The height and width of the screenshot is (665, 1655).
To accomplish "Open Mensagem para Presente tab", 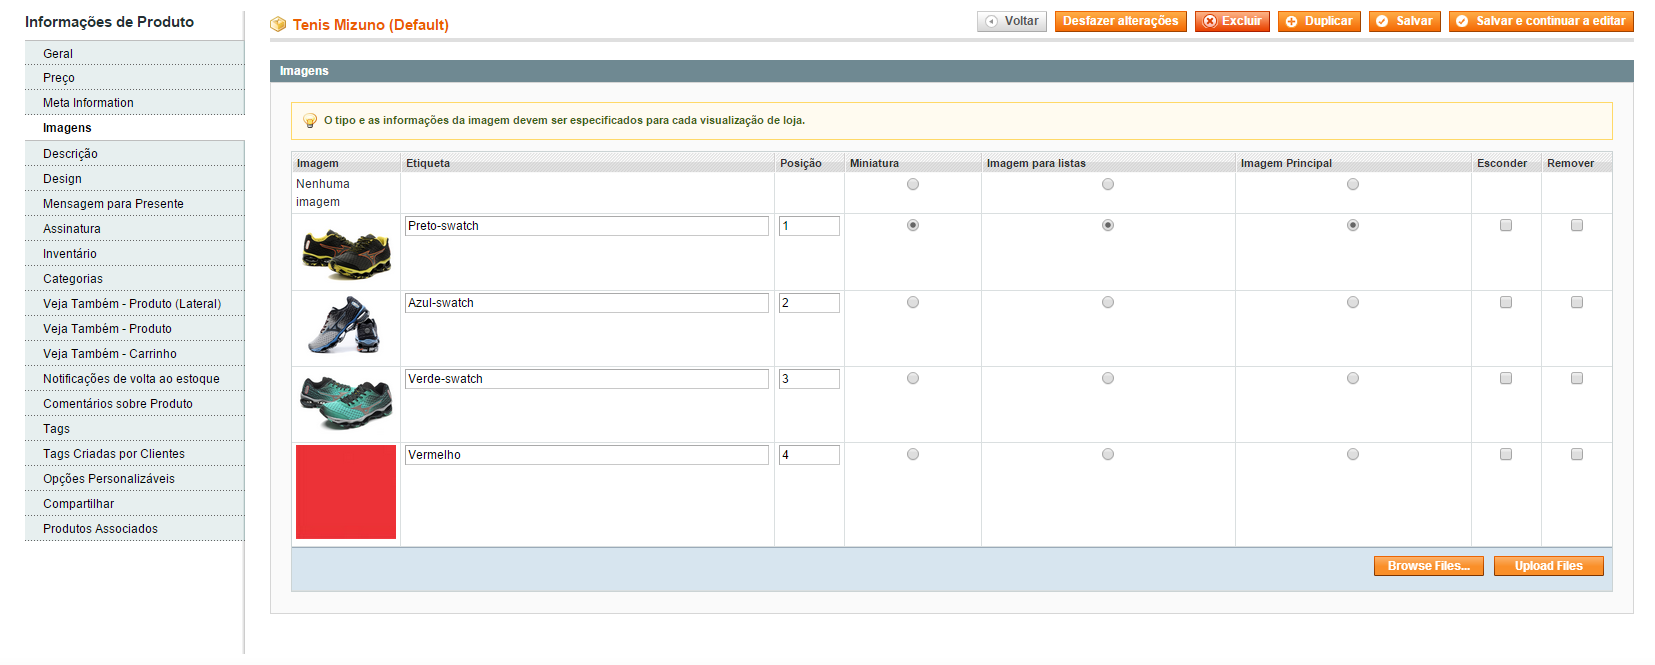I will click(134, 204).
